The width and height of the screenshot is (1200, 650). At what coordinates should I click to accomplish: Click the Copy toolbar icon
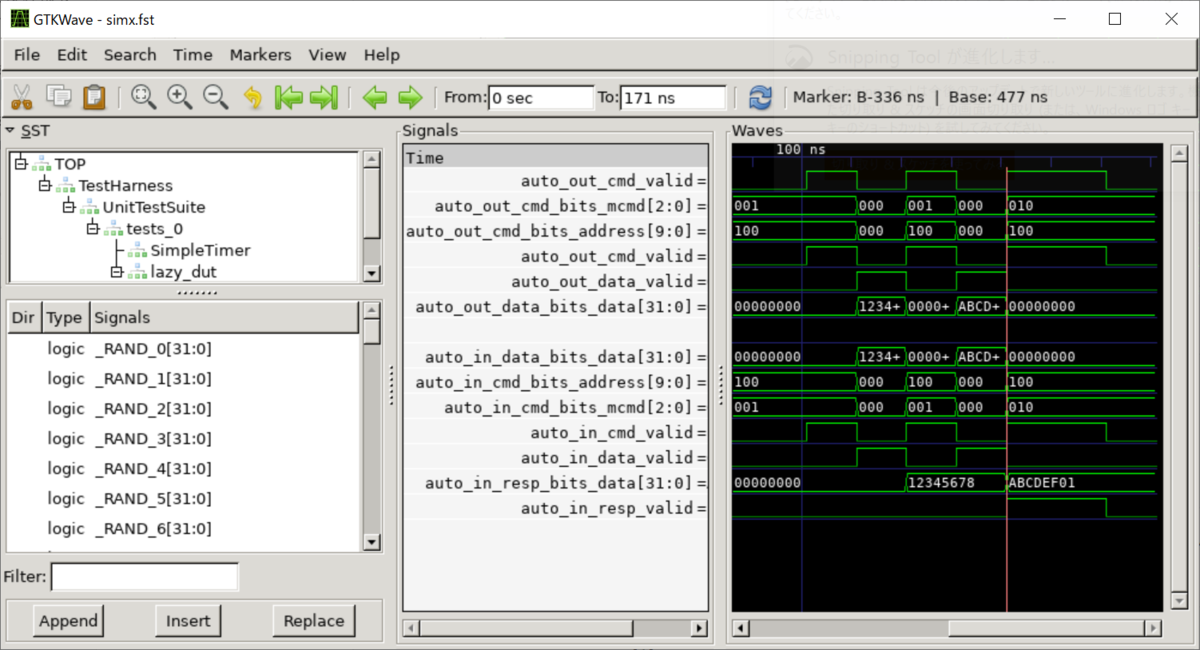point(59,97)
